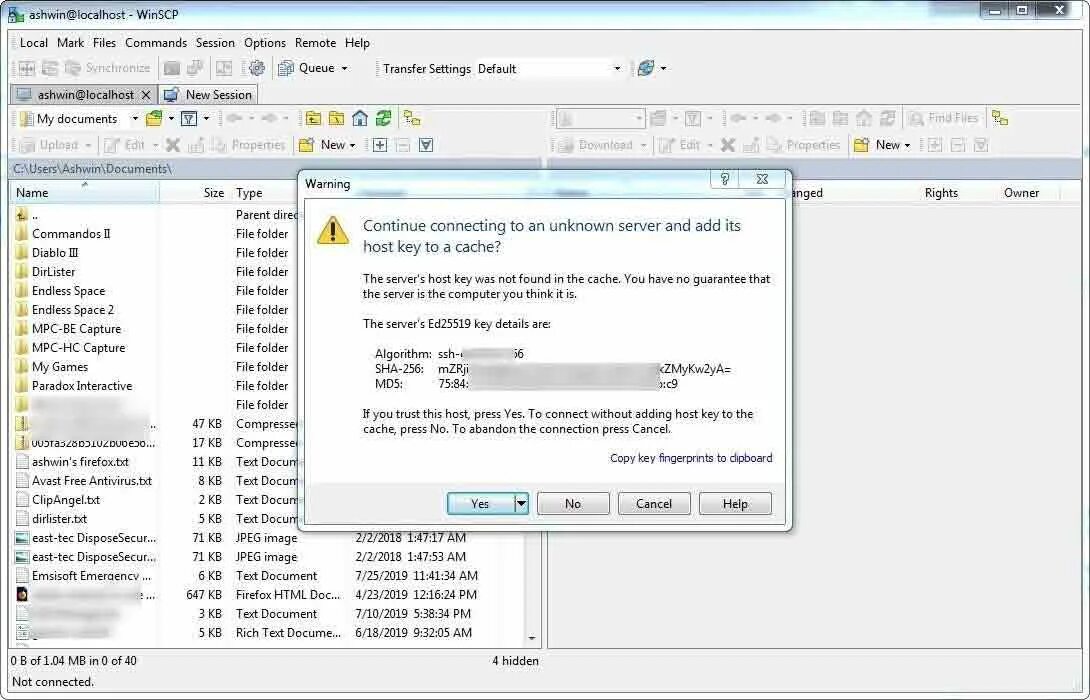The height and width of the screenshot is (700, 1090).
Task: Click the globe update icon in toolbar
Action: [646, 68]
